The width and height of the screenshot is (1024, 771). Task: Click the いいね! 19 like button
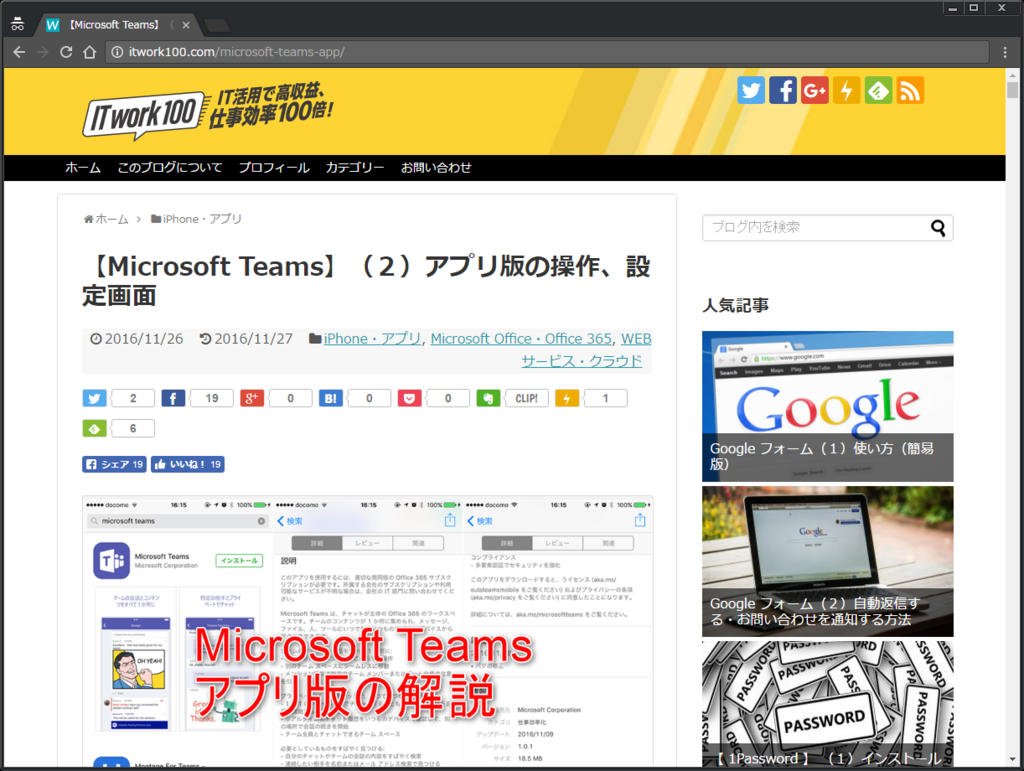click(188, 464)
